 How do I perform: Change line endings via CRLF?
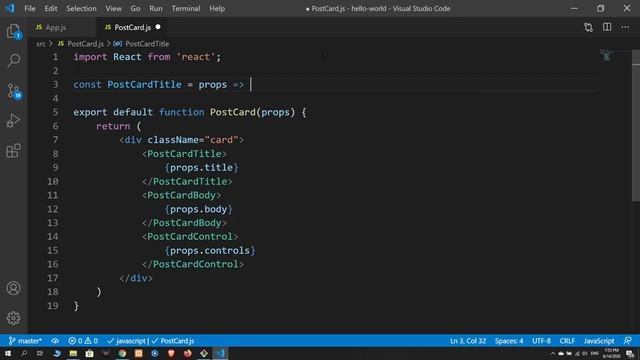coord(567,341)
